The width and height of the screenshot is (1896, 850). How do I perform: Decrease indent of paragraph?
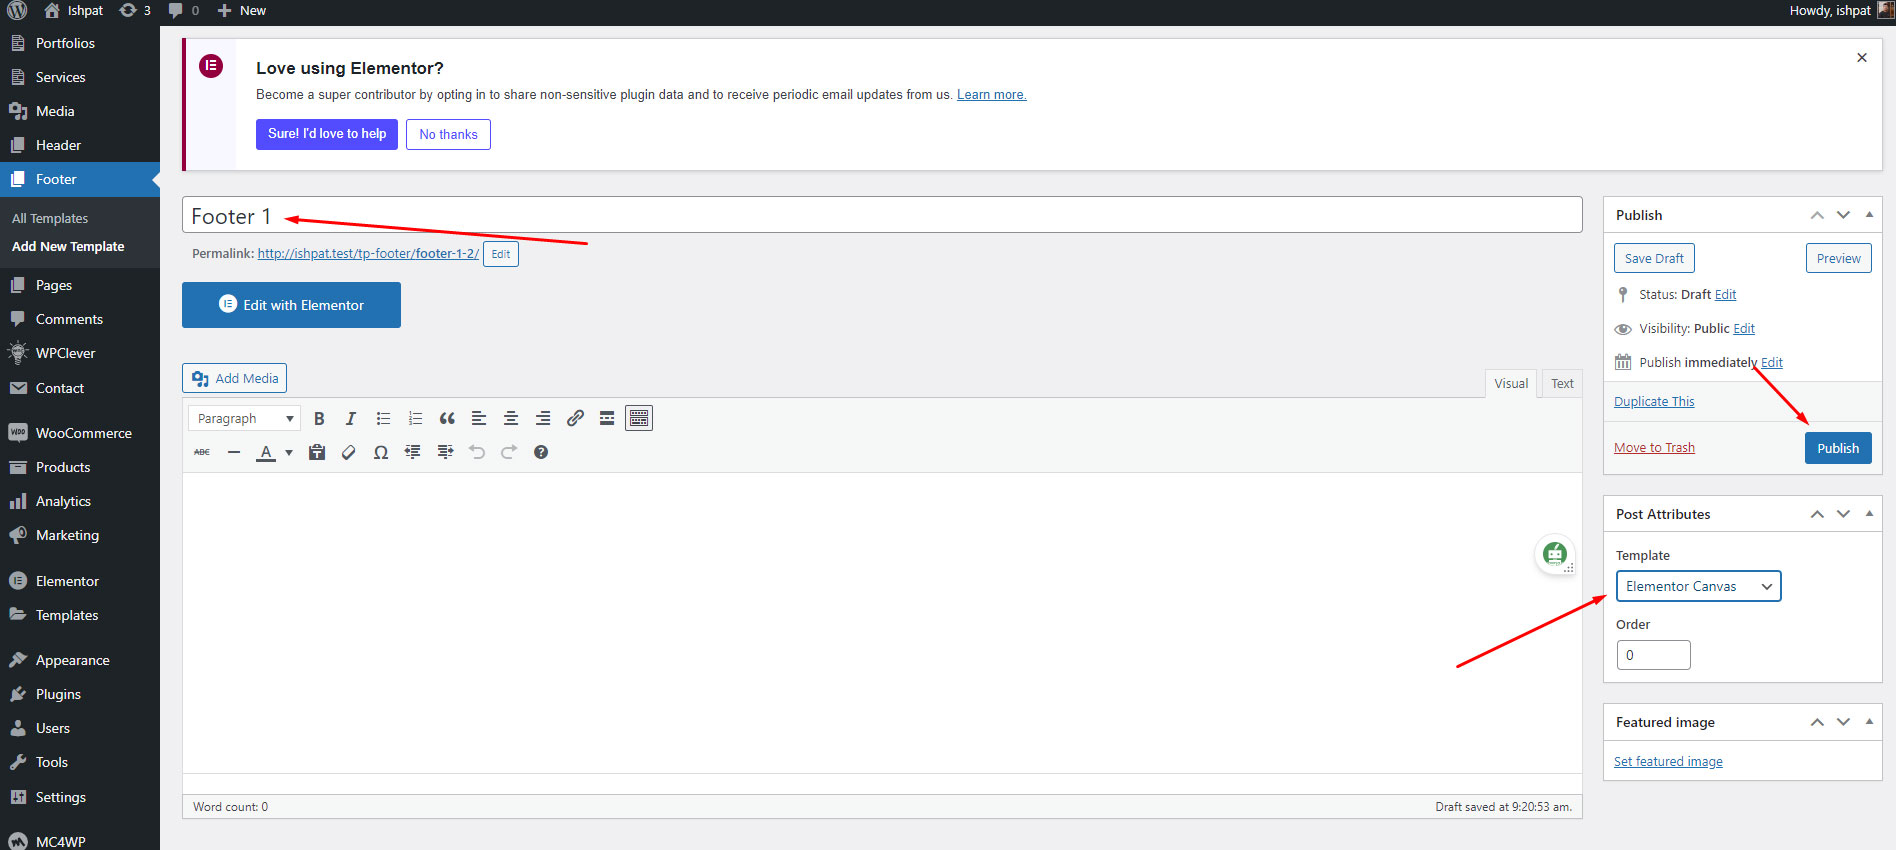tap(413, 452)
